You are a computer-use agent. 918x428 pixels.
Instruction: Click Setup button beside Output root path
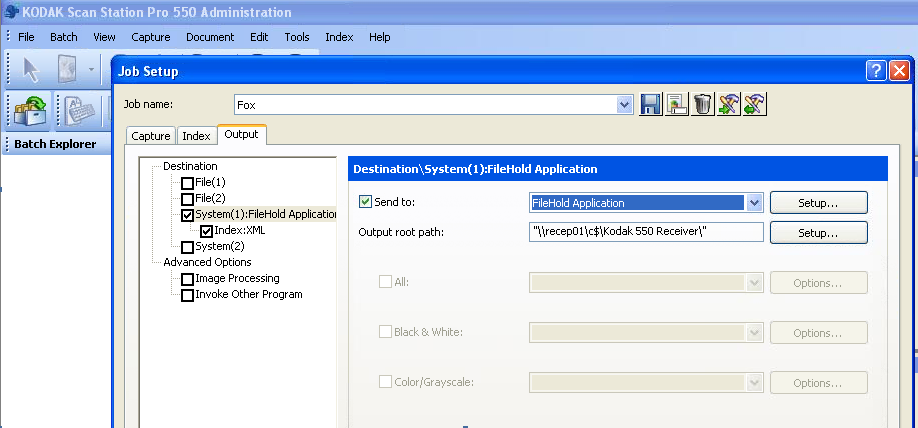click(817, 232)
